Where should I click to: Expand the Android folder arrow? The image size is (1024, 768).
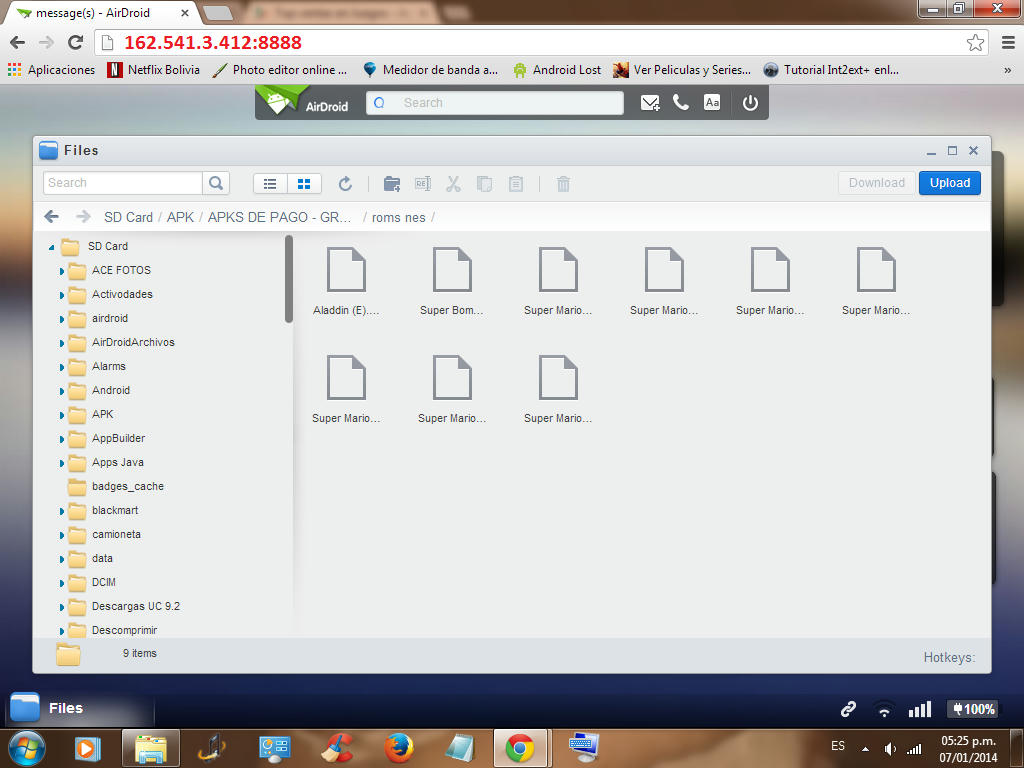pos(62,391)
